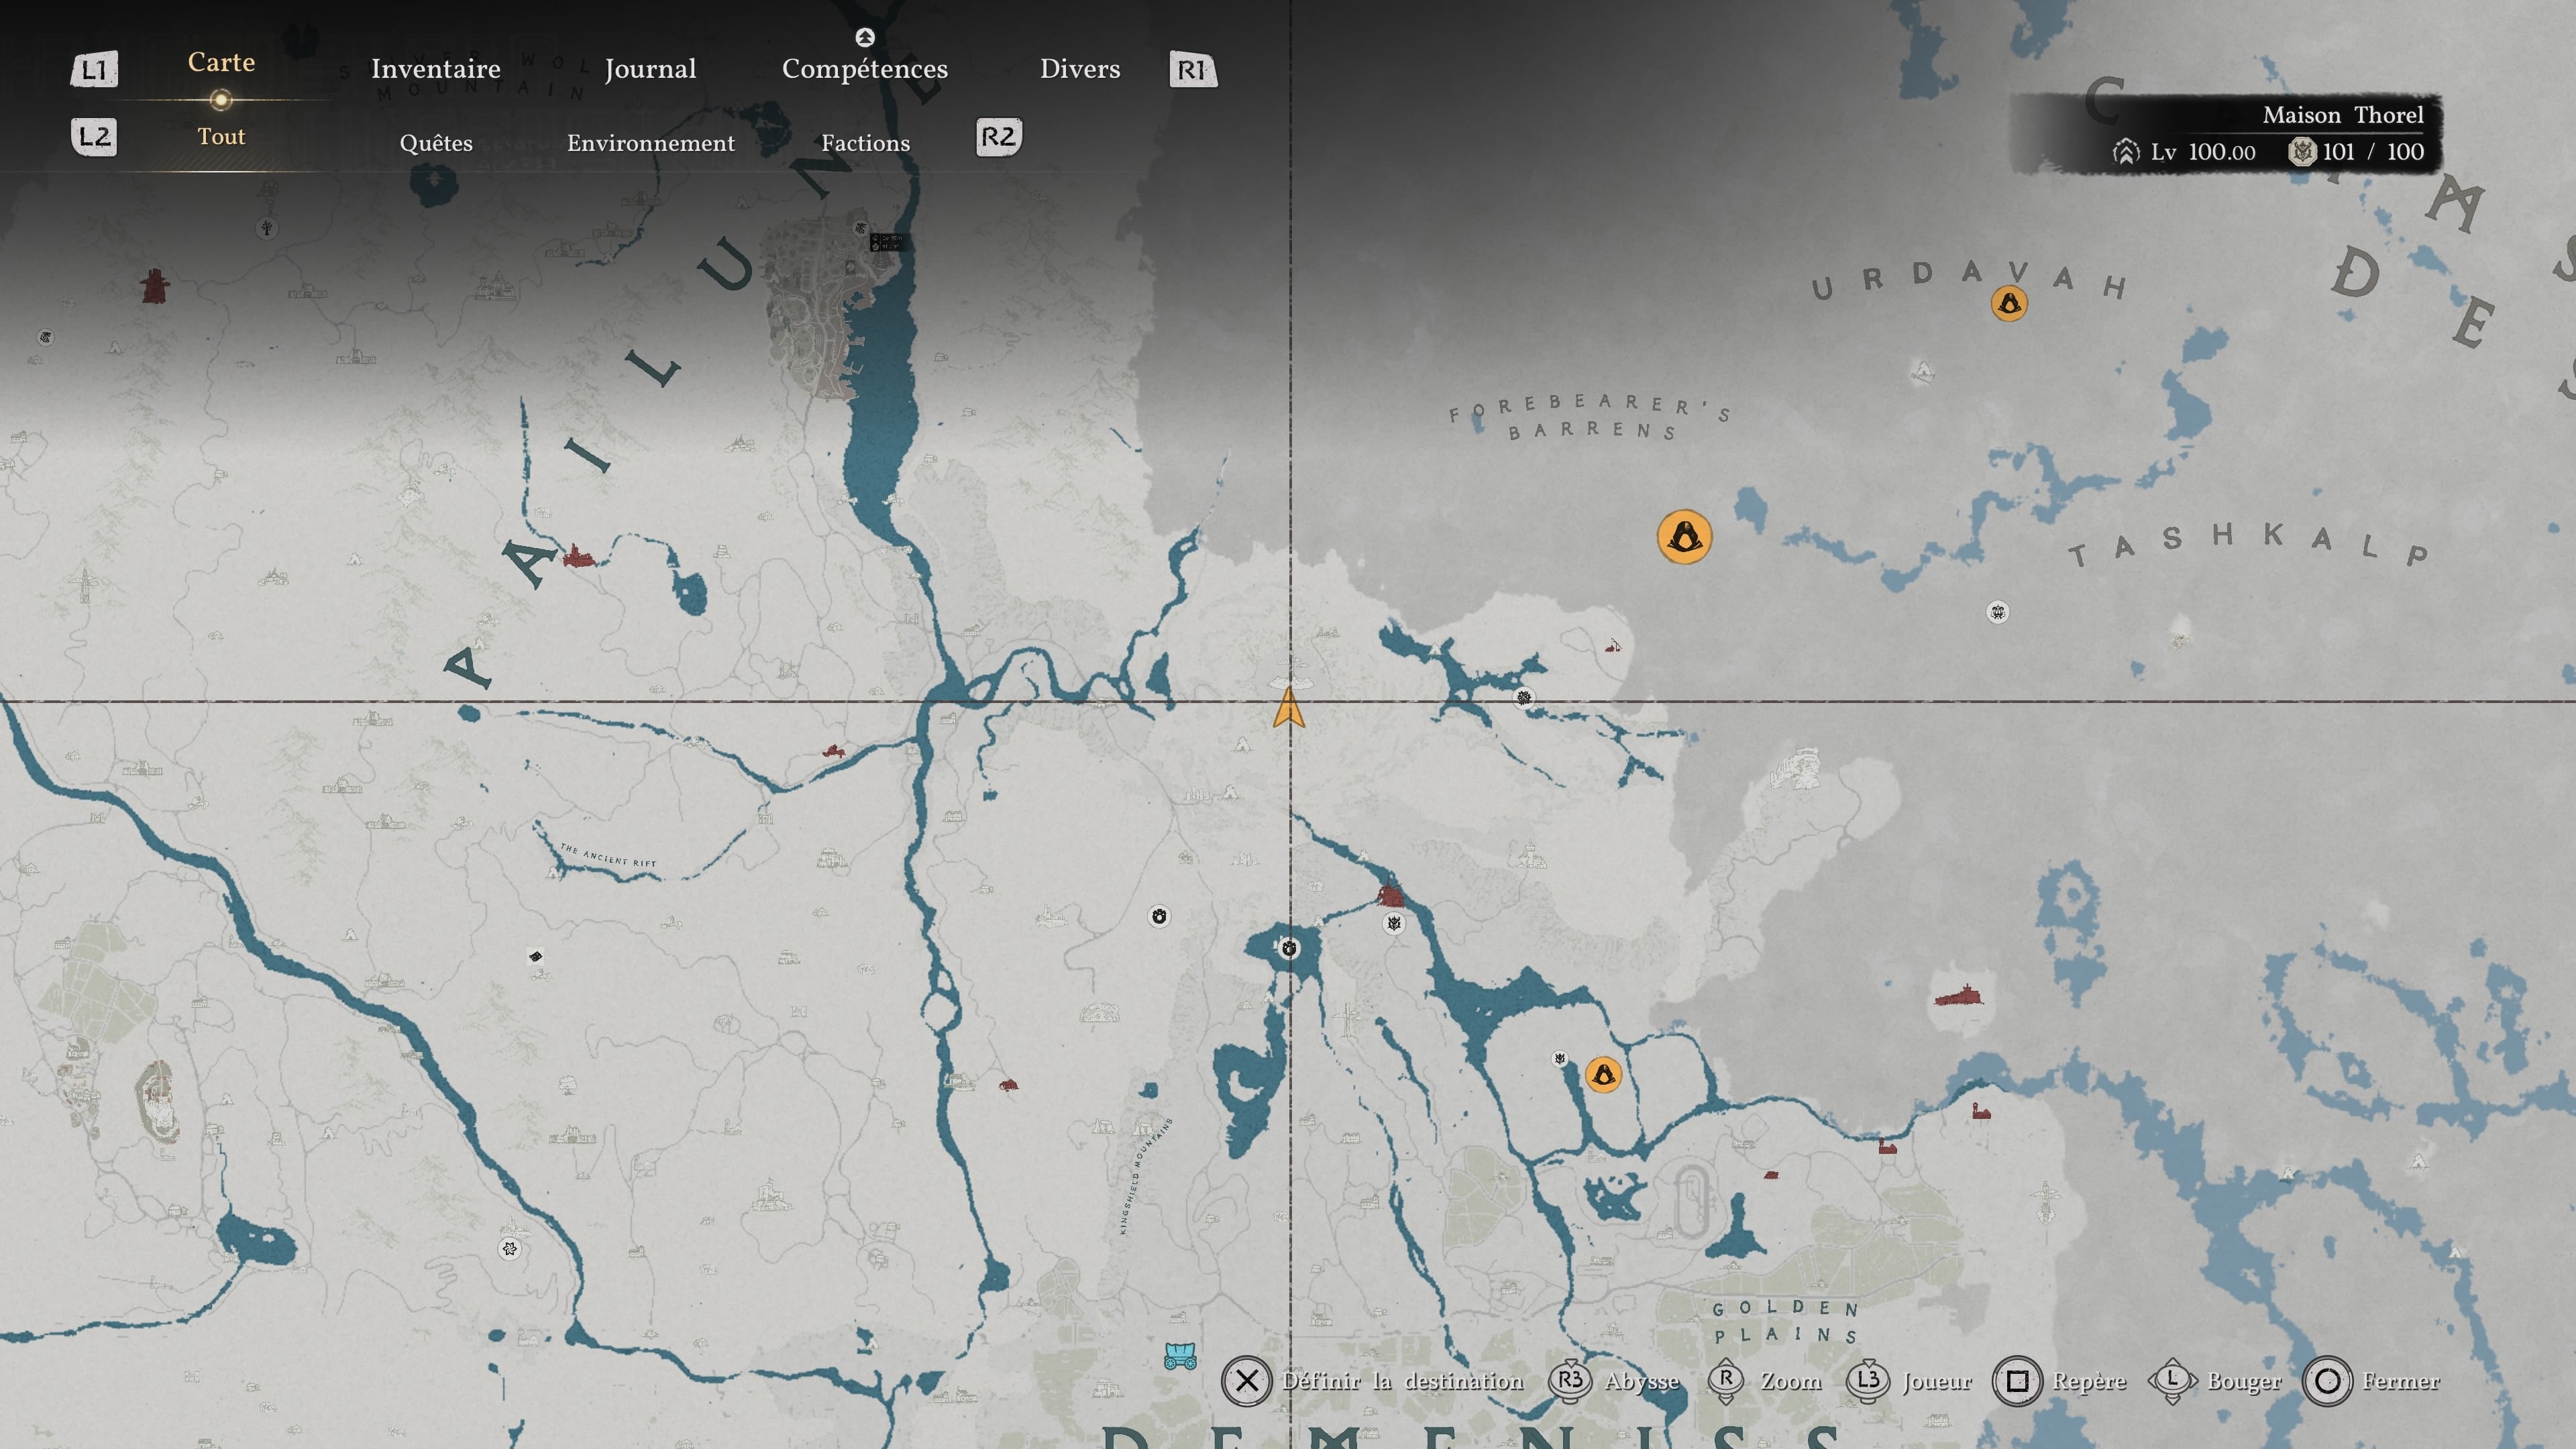Go to the Compétences tab
Screen dimensions: 2576x1449
(x=865, y=69)
